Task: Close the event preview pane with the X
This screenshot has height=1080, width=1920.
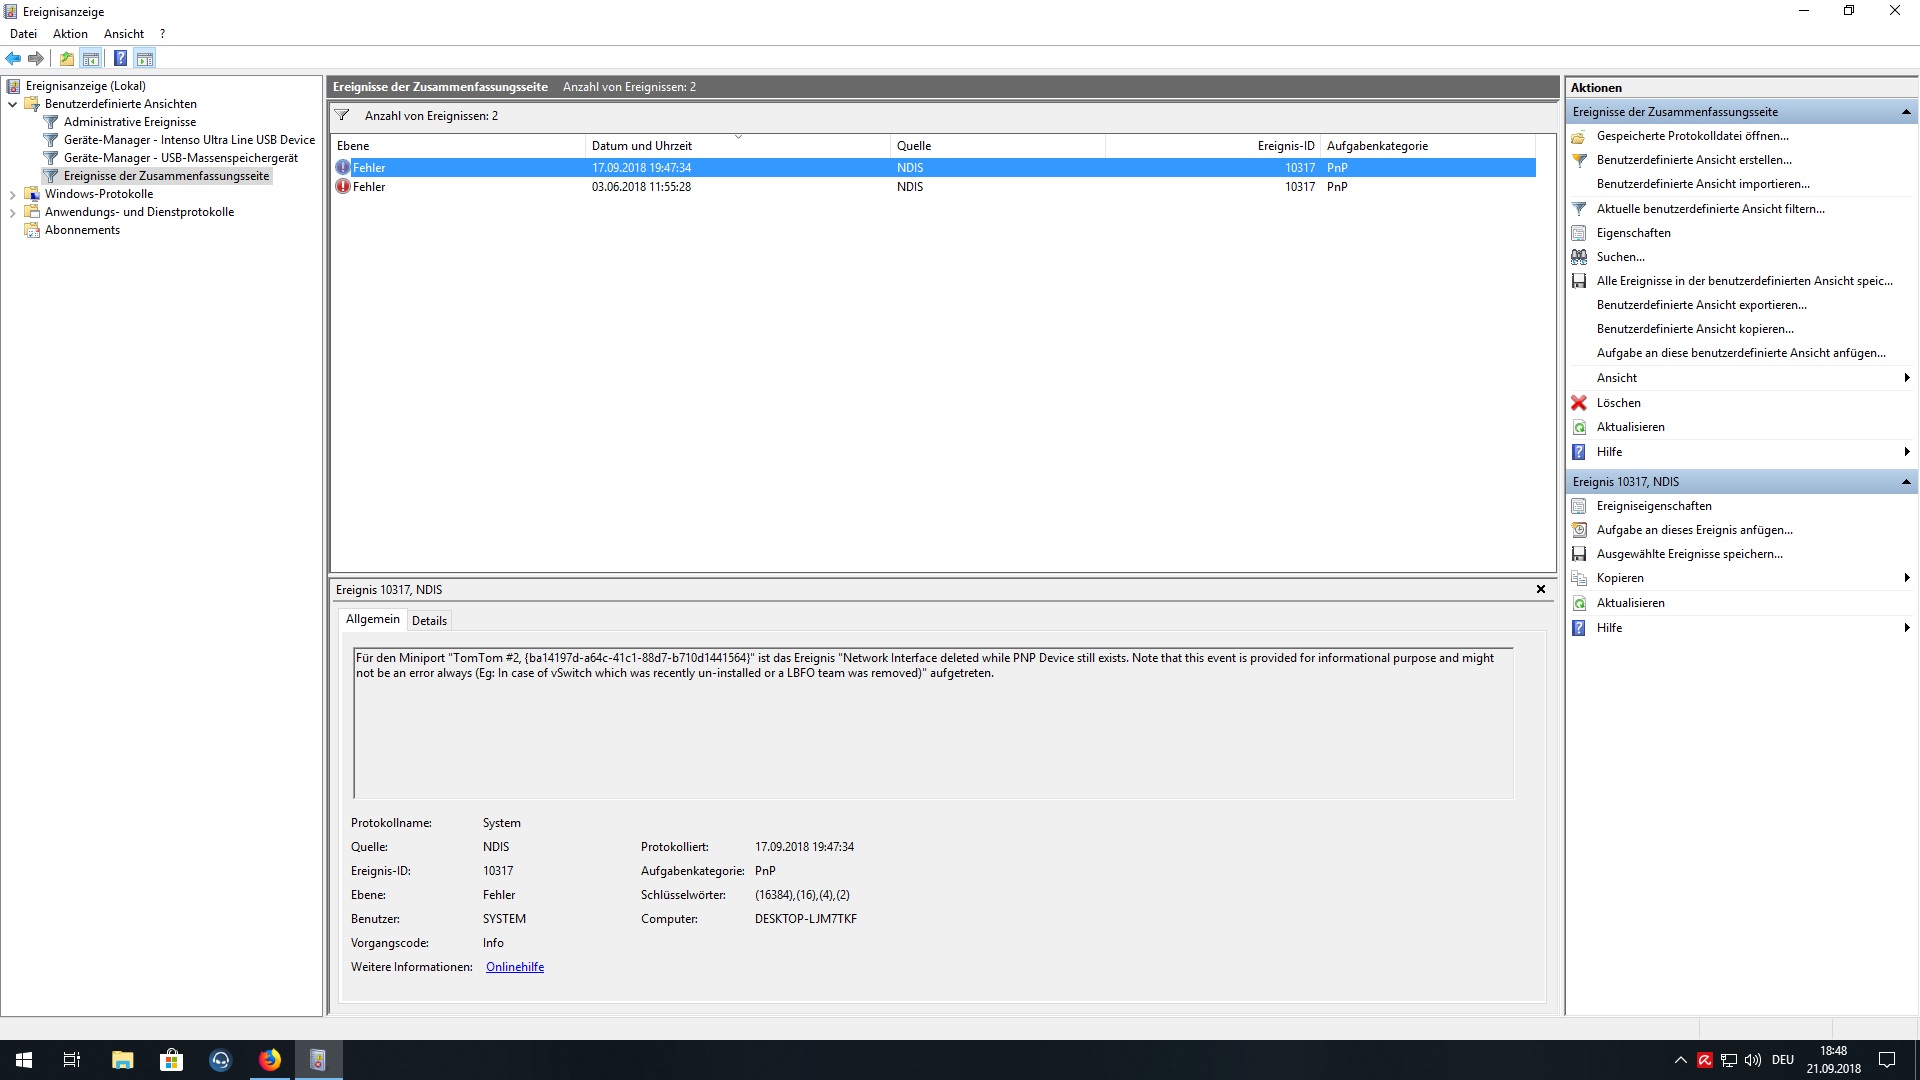Action: point(1540,589)
